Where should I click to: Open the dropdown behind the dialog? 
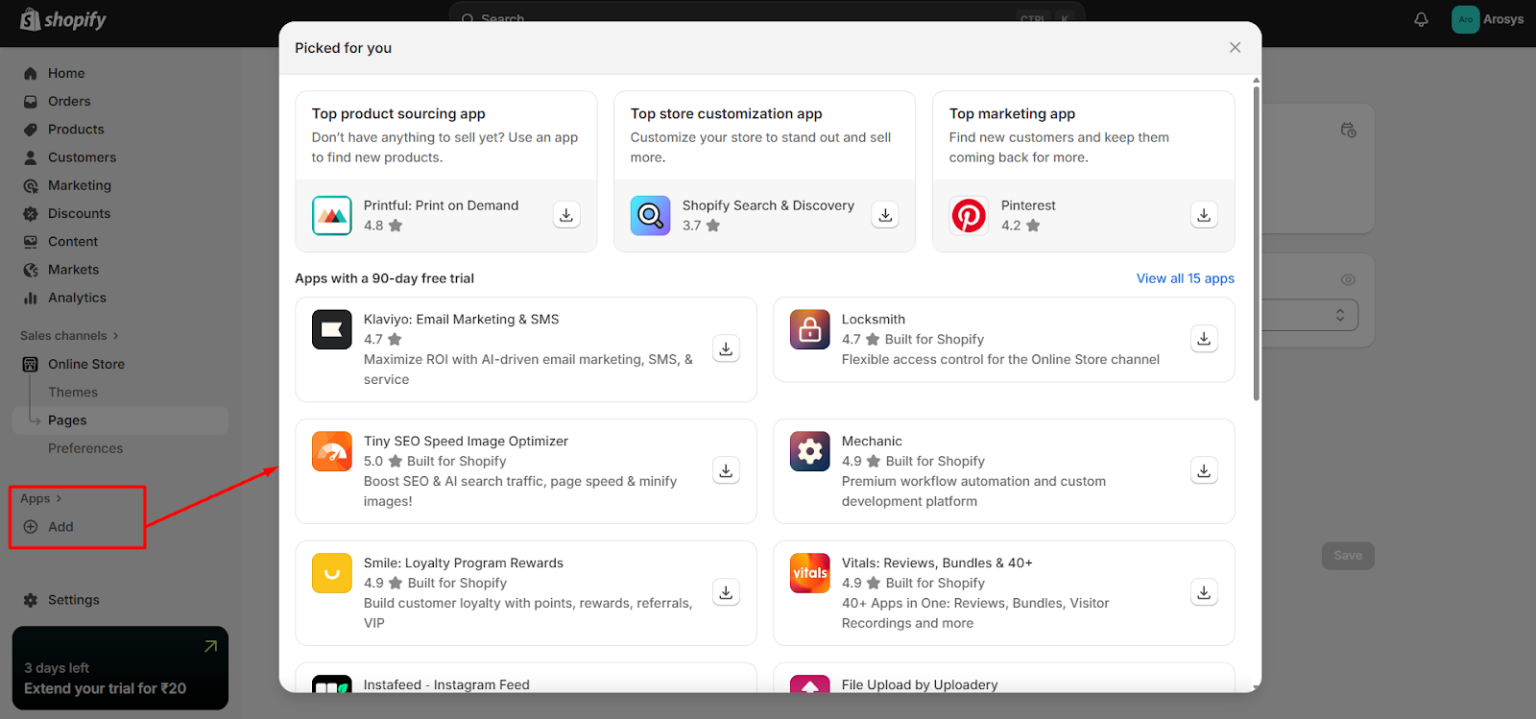coord(1339,315)
